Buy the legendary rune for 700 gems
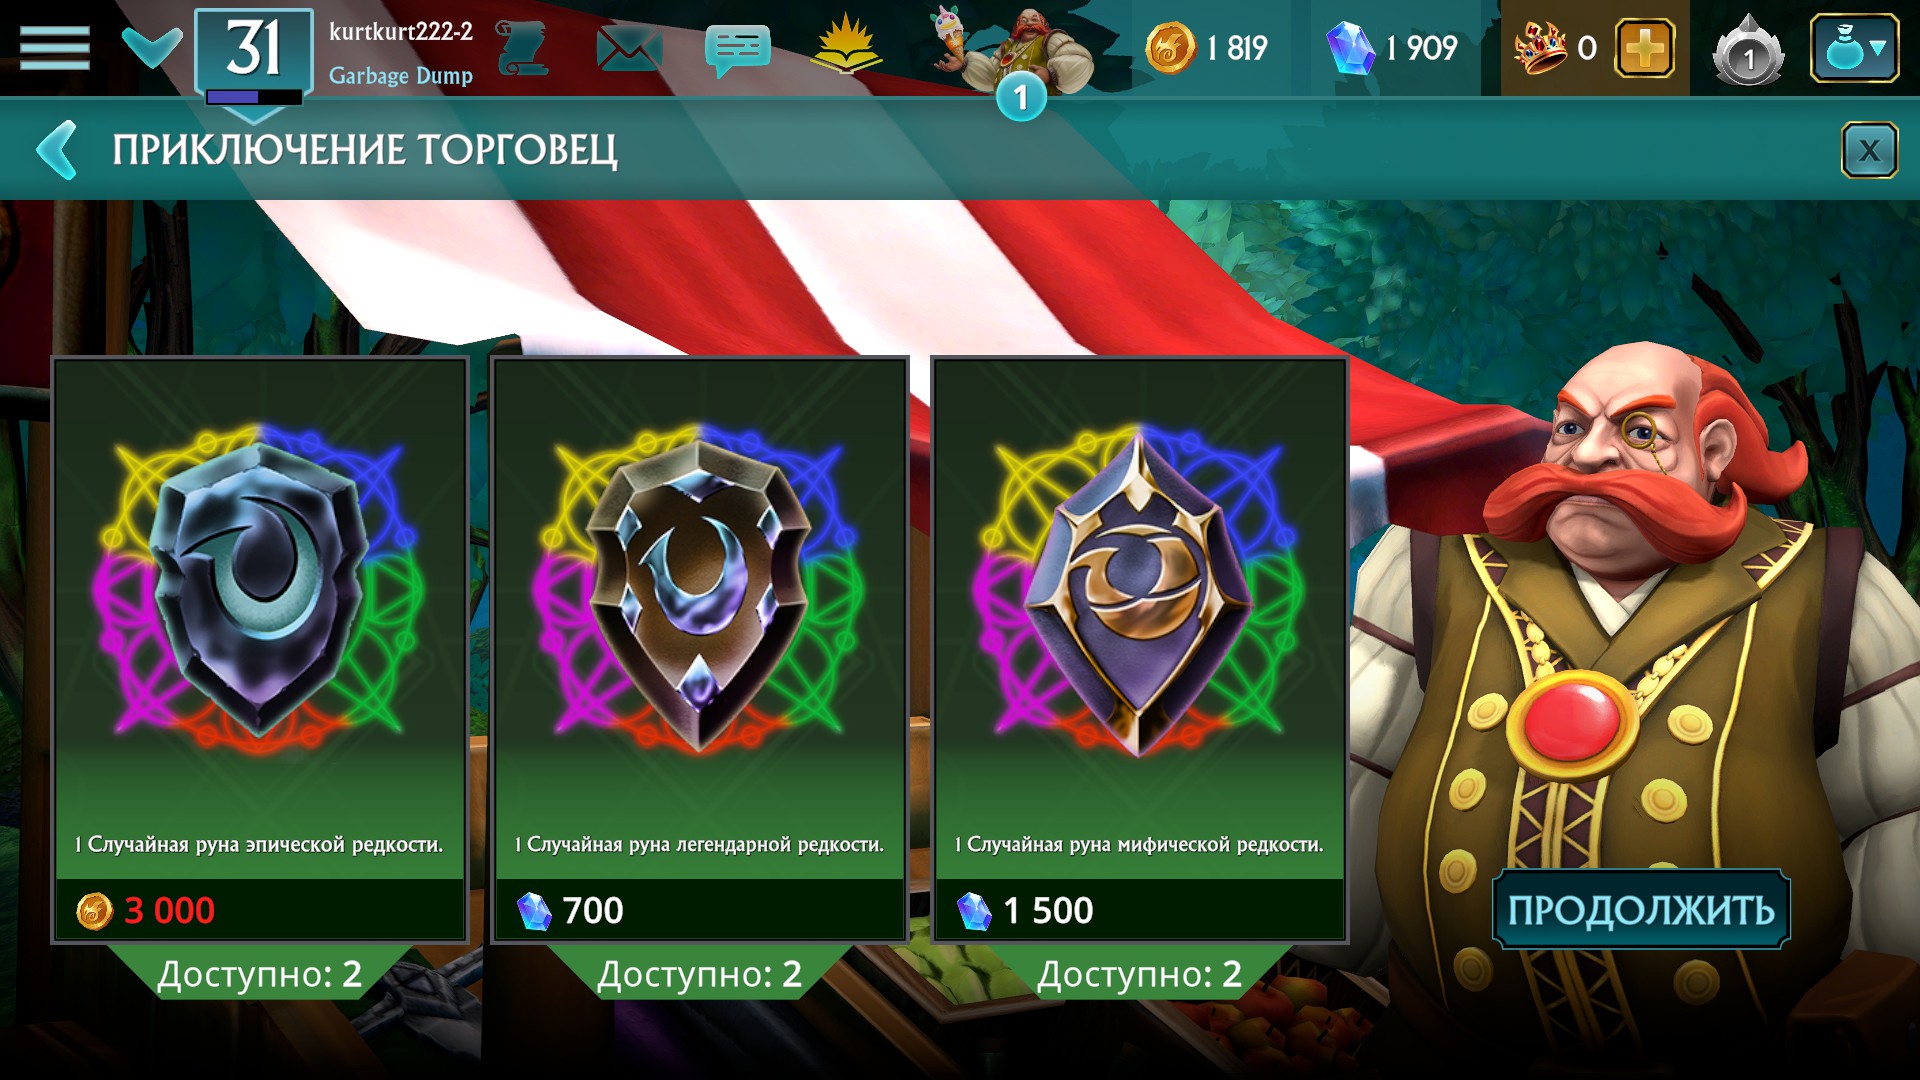Image resolution: width=1920 pixels, height=1080 pixels. click(x=700, y=910)
